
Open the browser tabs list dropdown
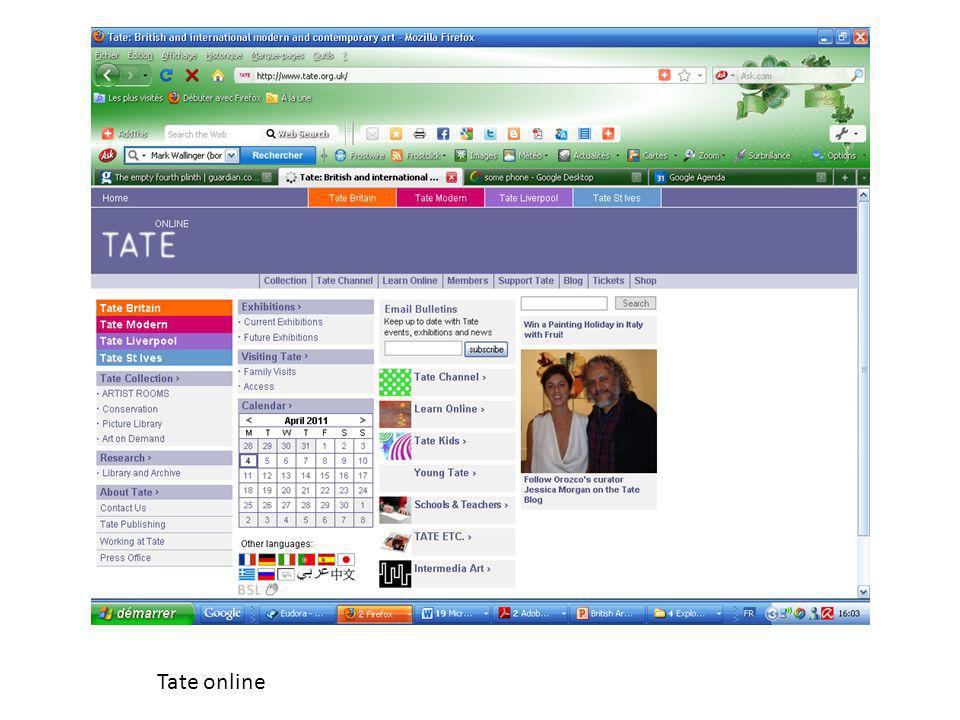pos(863,178)
